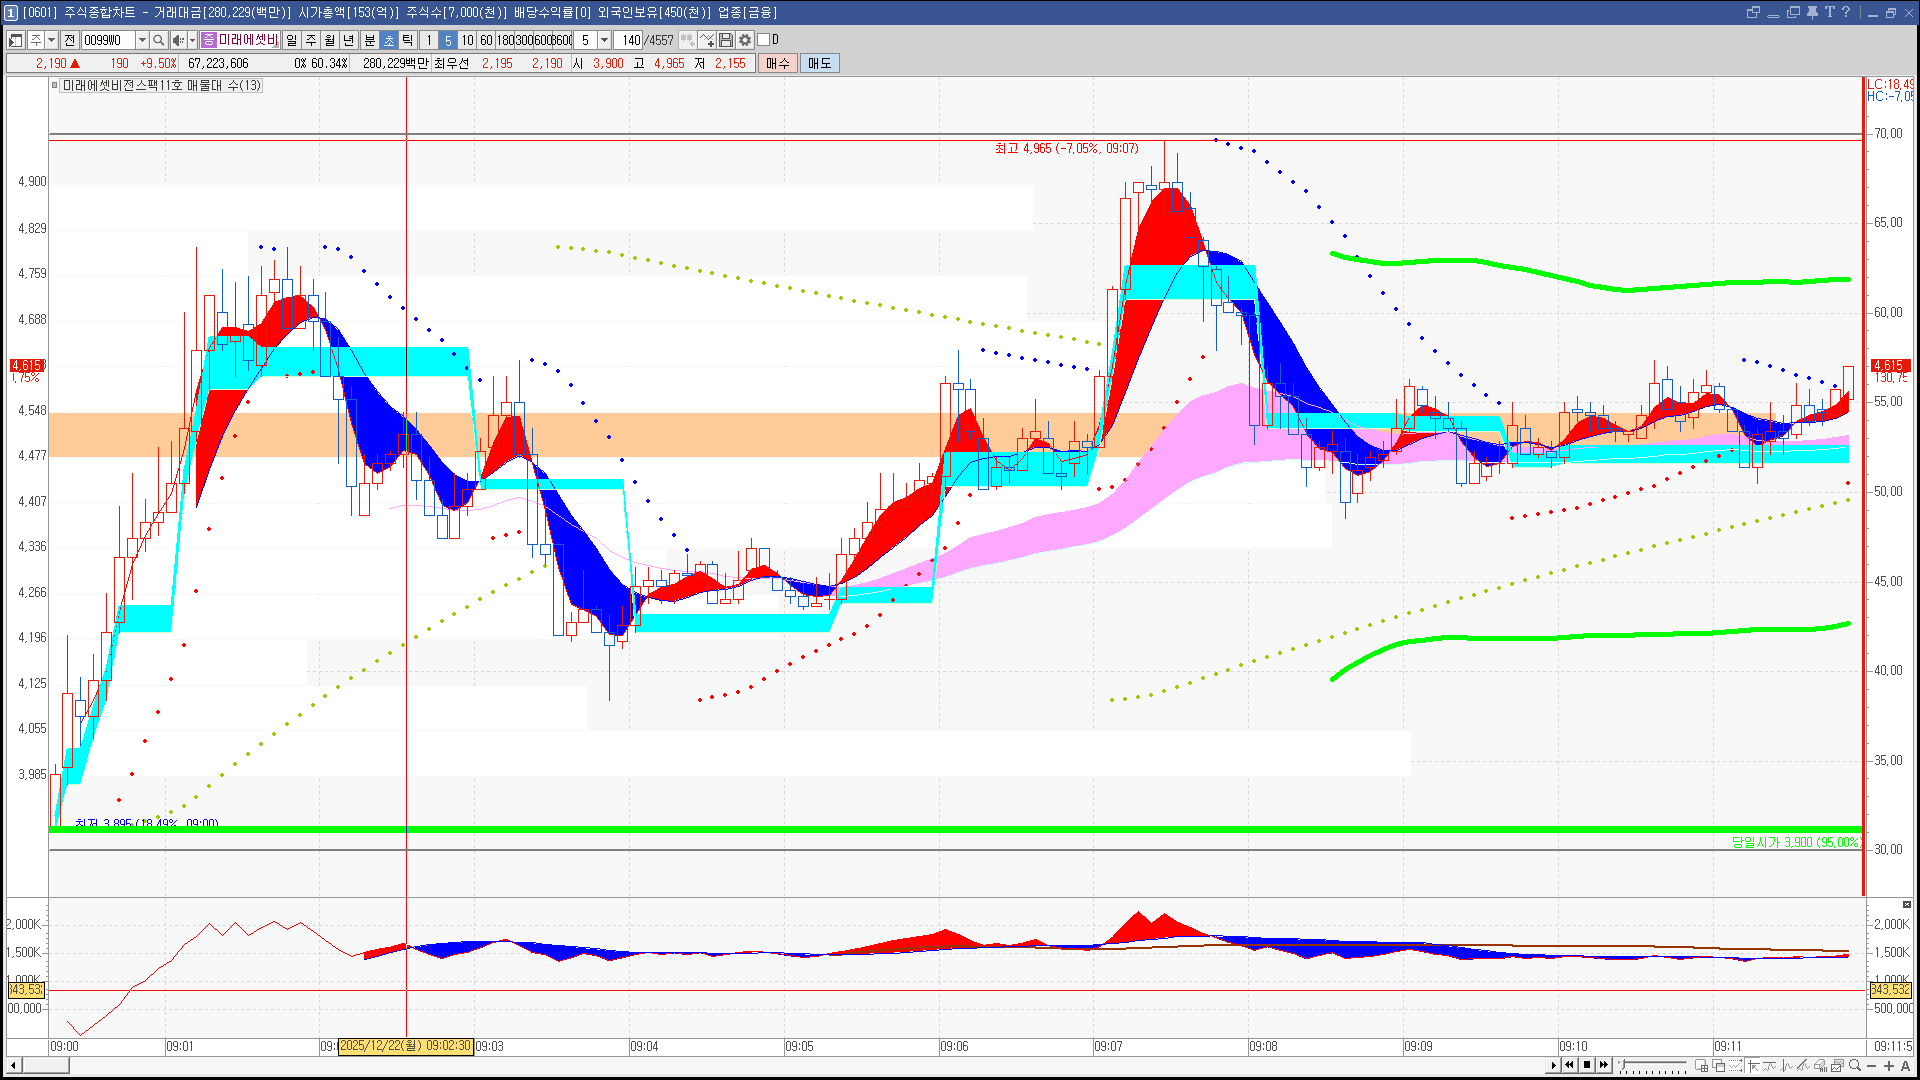
Task: Click the 매수 buy button
Action: click(x=778, y=63)
